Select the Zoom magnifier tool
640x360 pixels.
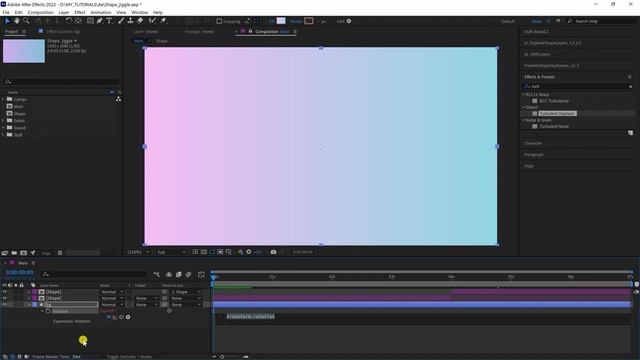[26, 21]
